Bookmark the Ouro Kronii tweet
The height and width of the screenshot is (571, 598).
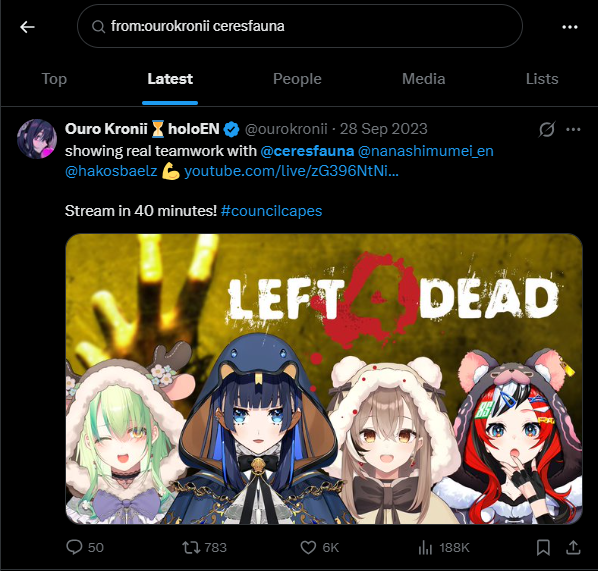[543, 547]
